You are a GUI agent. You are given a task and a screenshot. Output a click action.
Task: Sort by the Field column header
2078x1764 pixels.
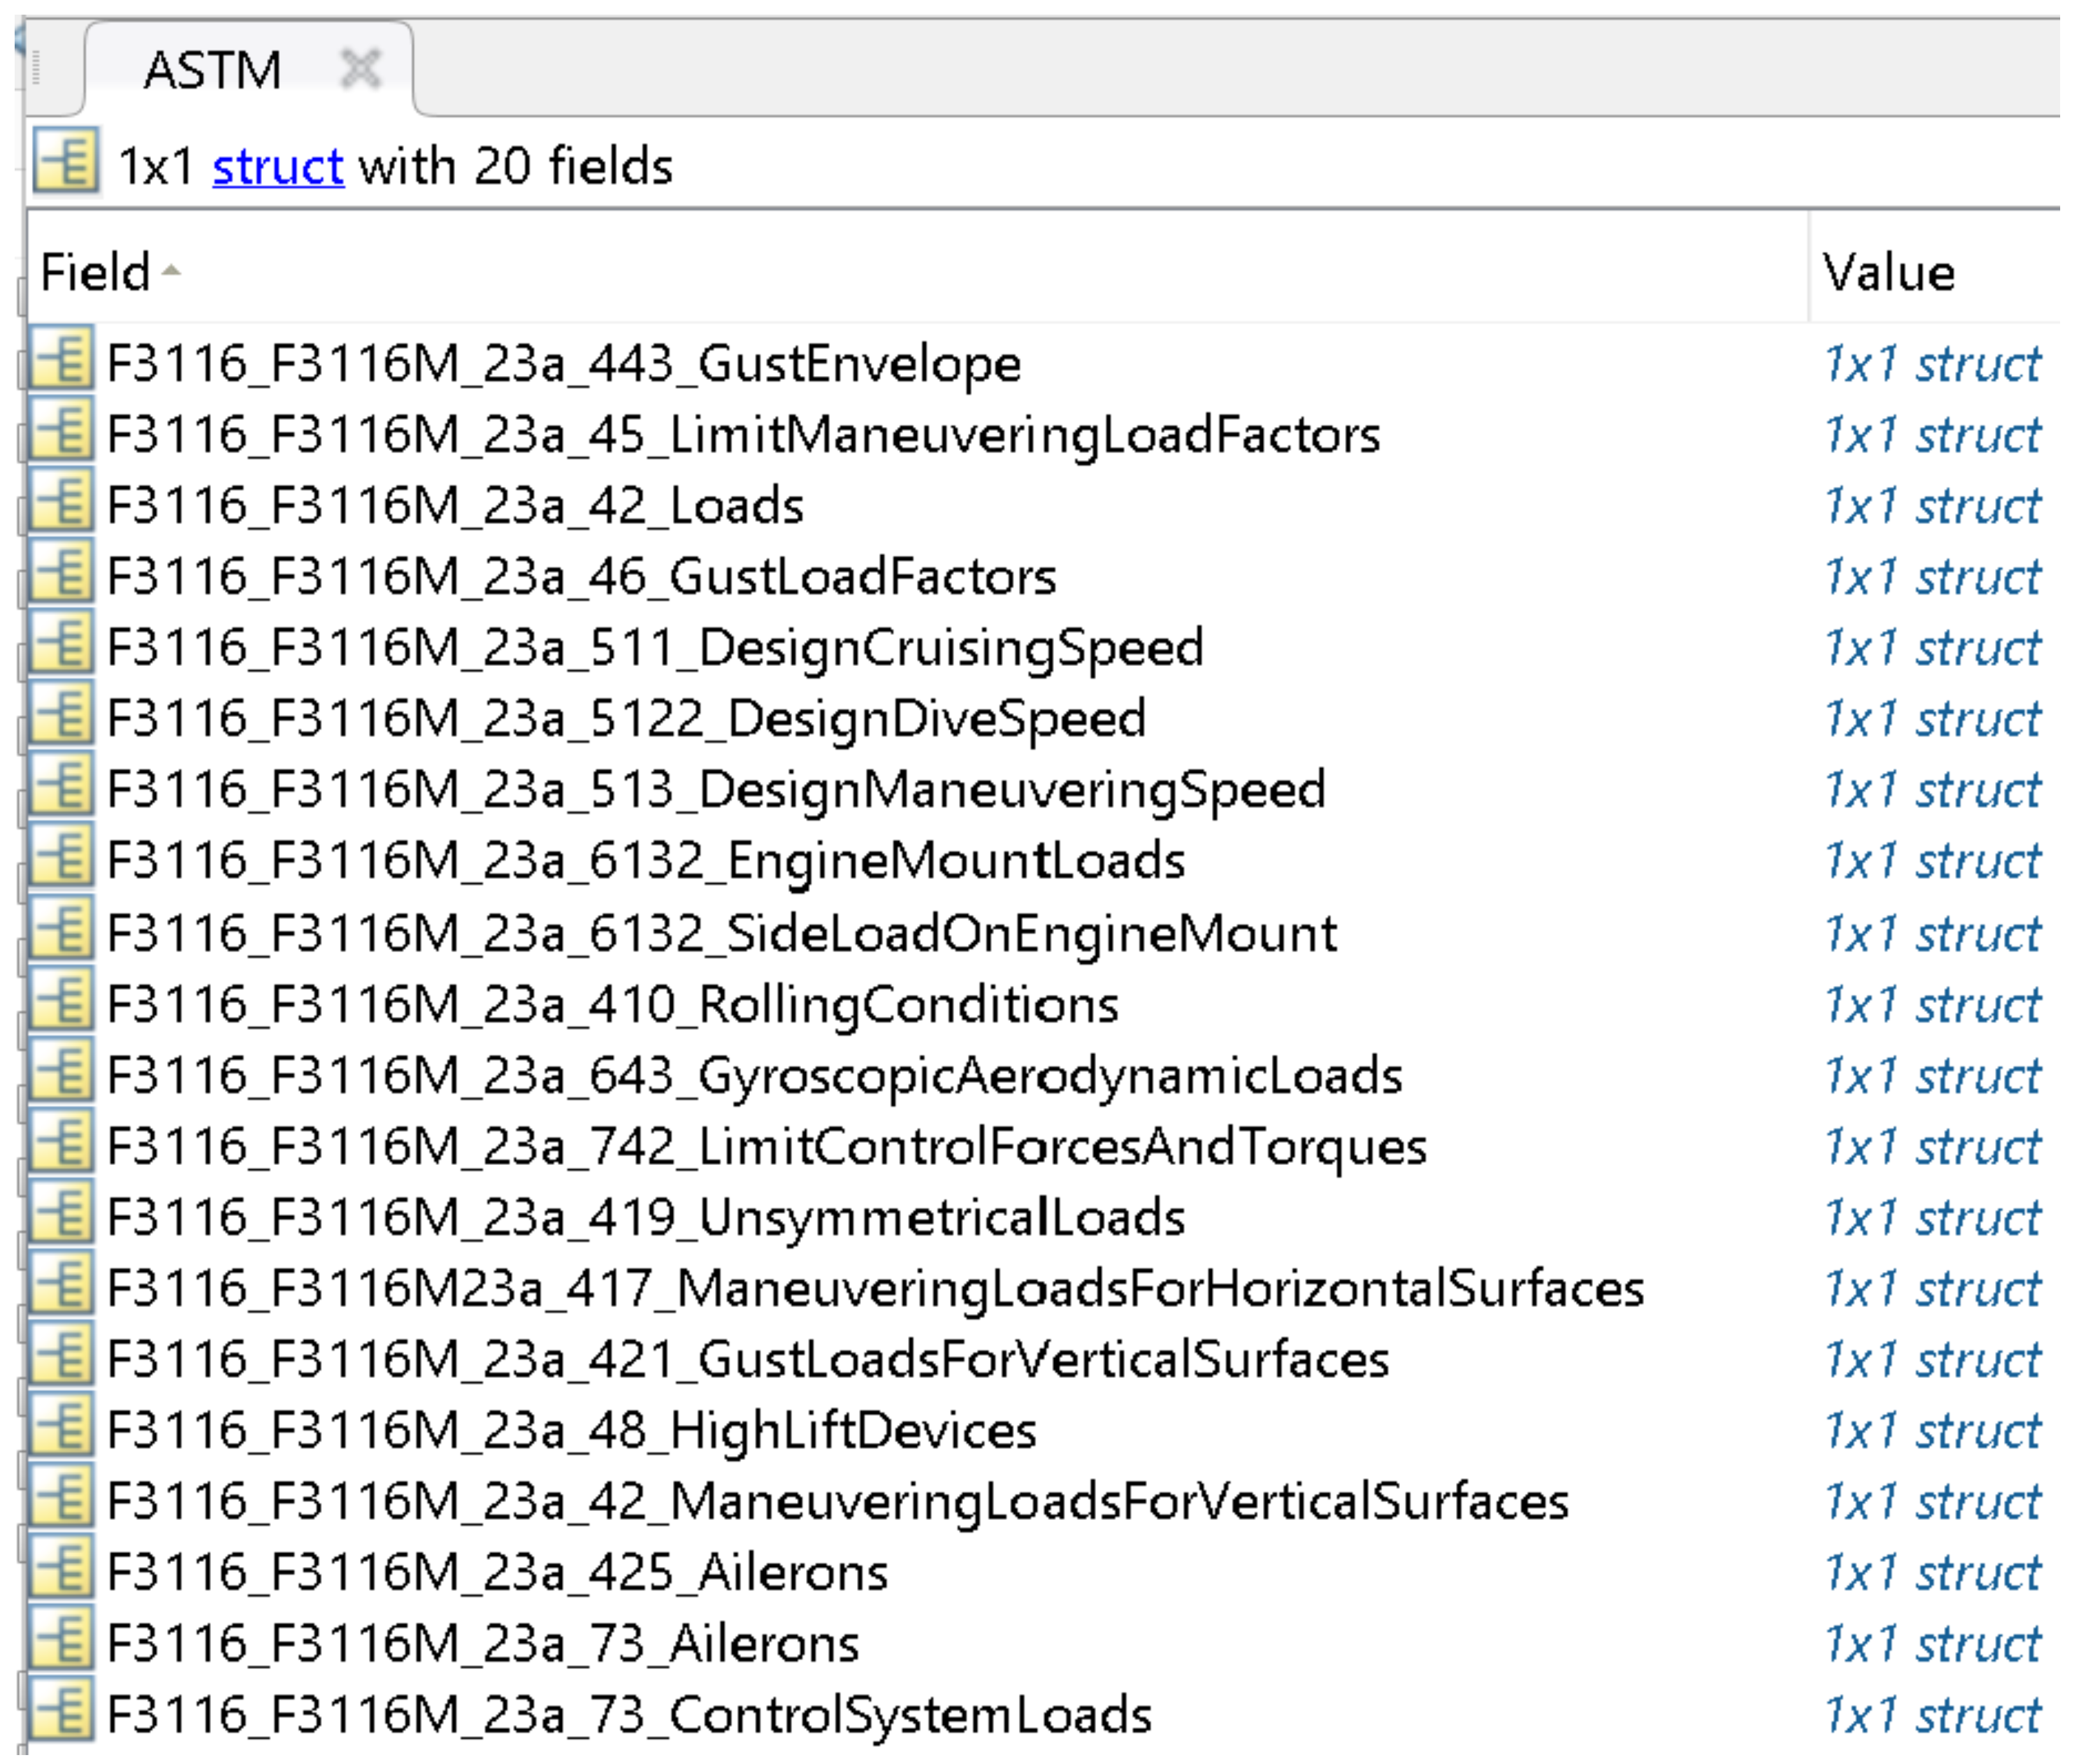[x=95, y=272]
